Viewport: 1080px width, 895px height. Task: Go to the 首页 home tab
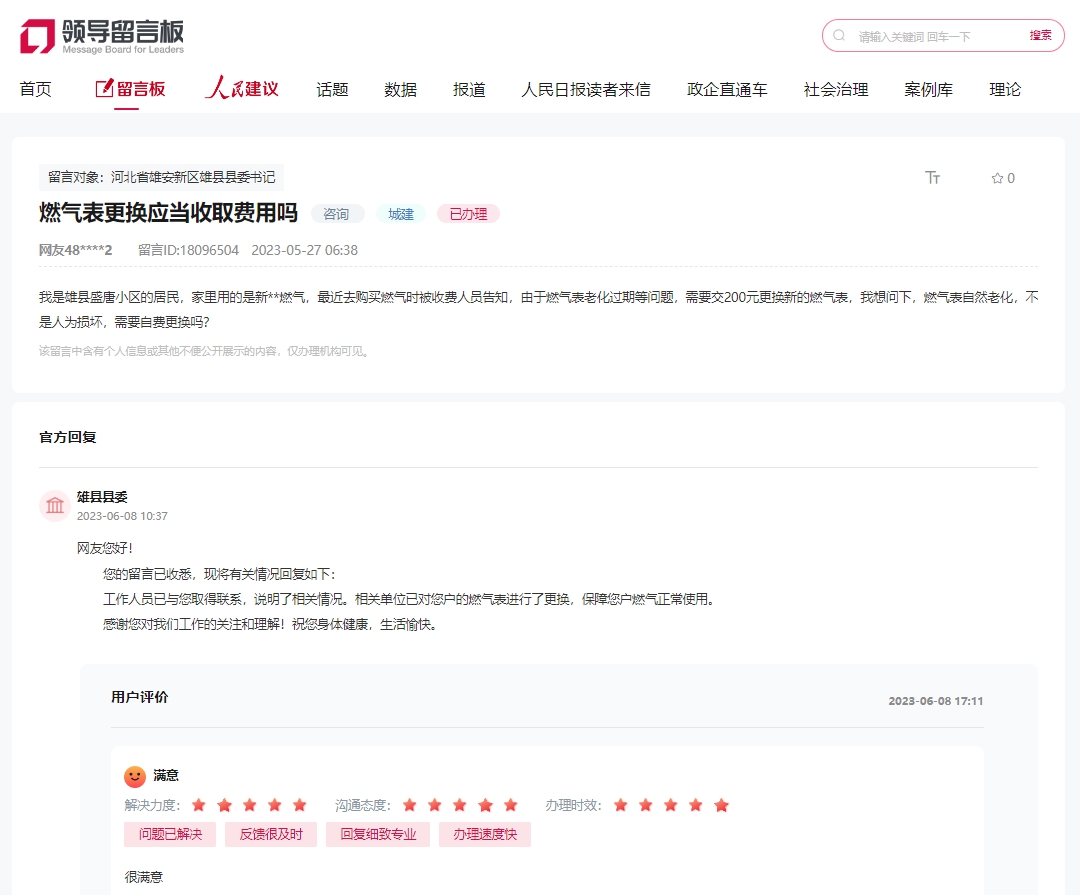pyautogui.click(x=36, y=89)
